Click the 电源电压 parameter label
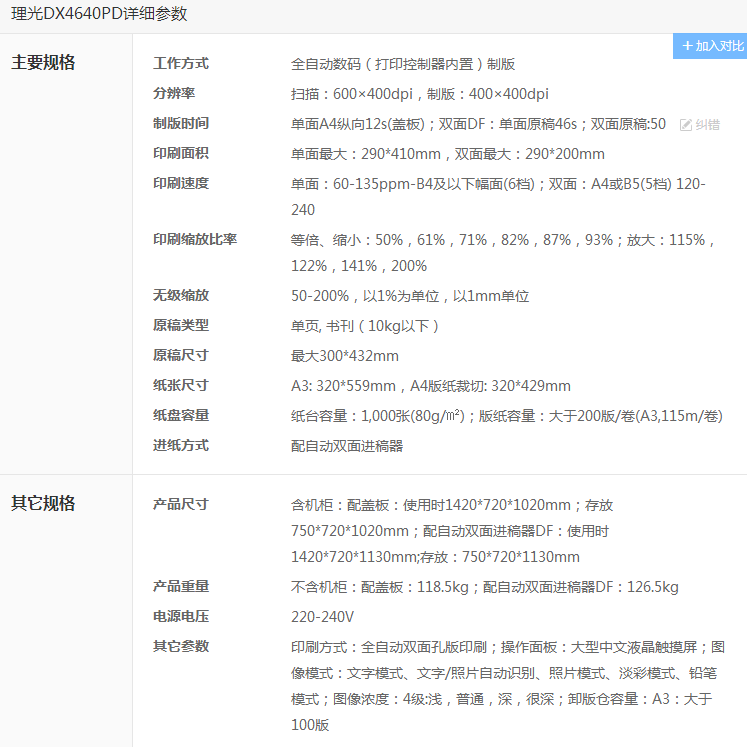The height and width of the screenshot is (747, 747). click(x=181, y=616)
